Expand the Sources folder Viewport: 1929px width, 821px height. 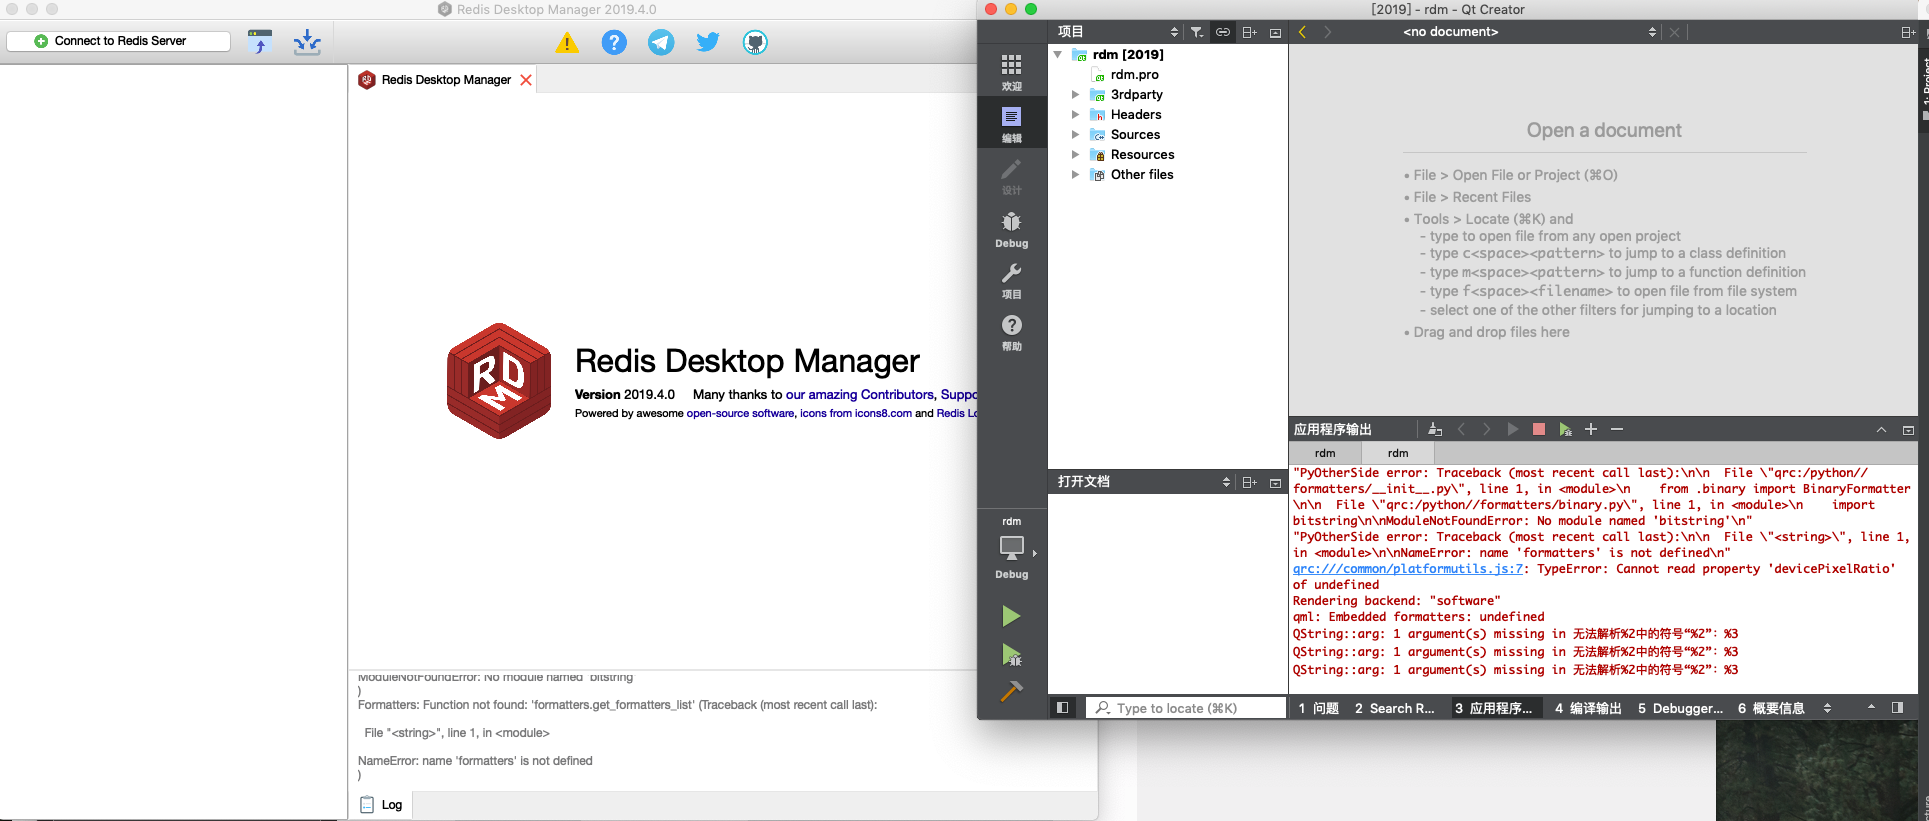point(1076,135)
